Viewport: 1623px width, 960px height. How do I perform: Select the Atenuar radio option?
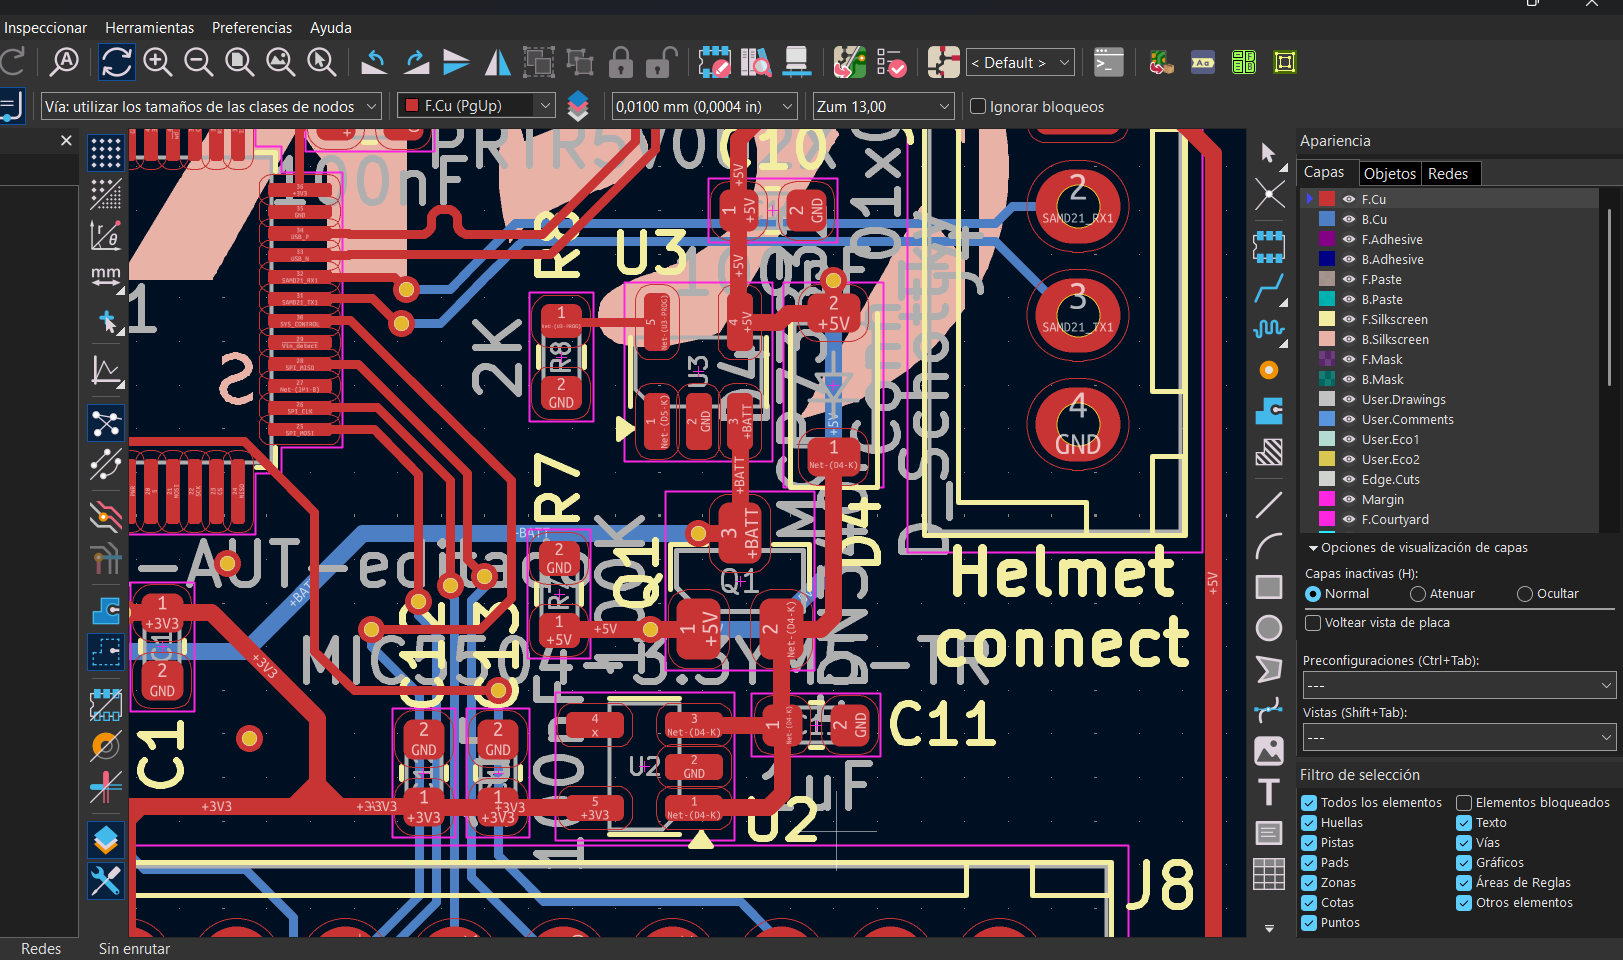click(1418, 594)
